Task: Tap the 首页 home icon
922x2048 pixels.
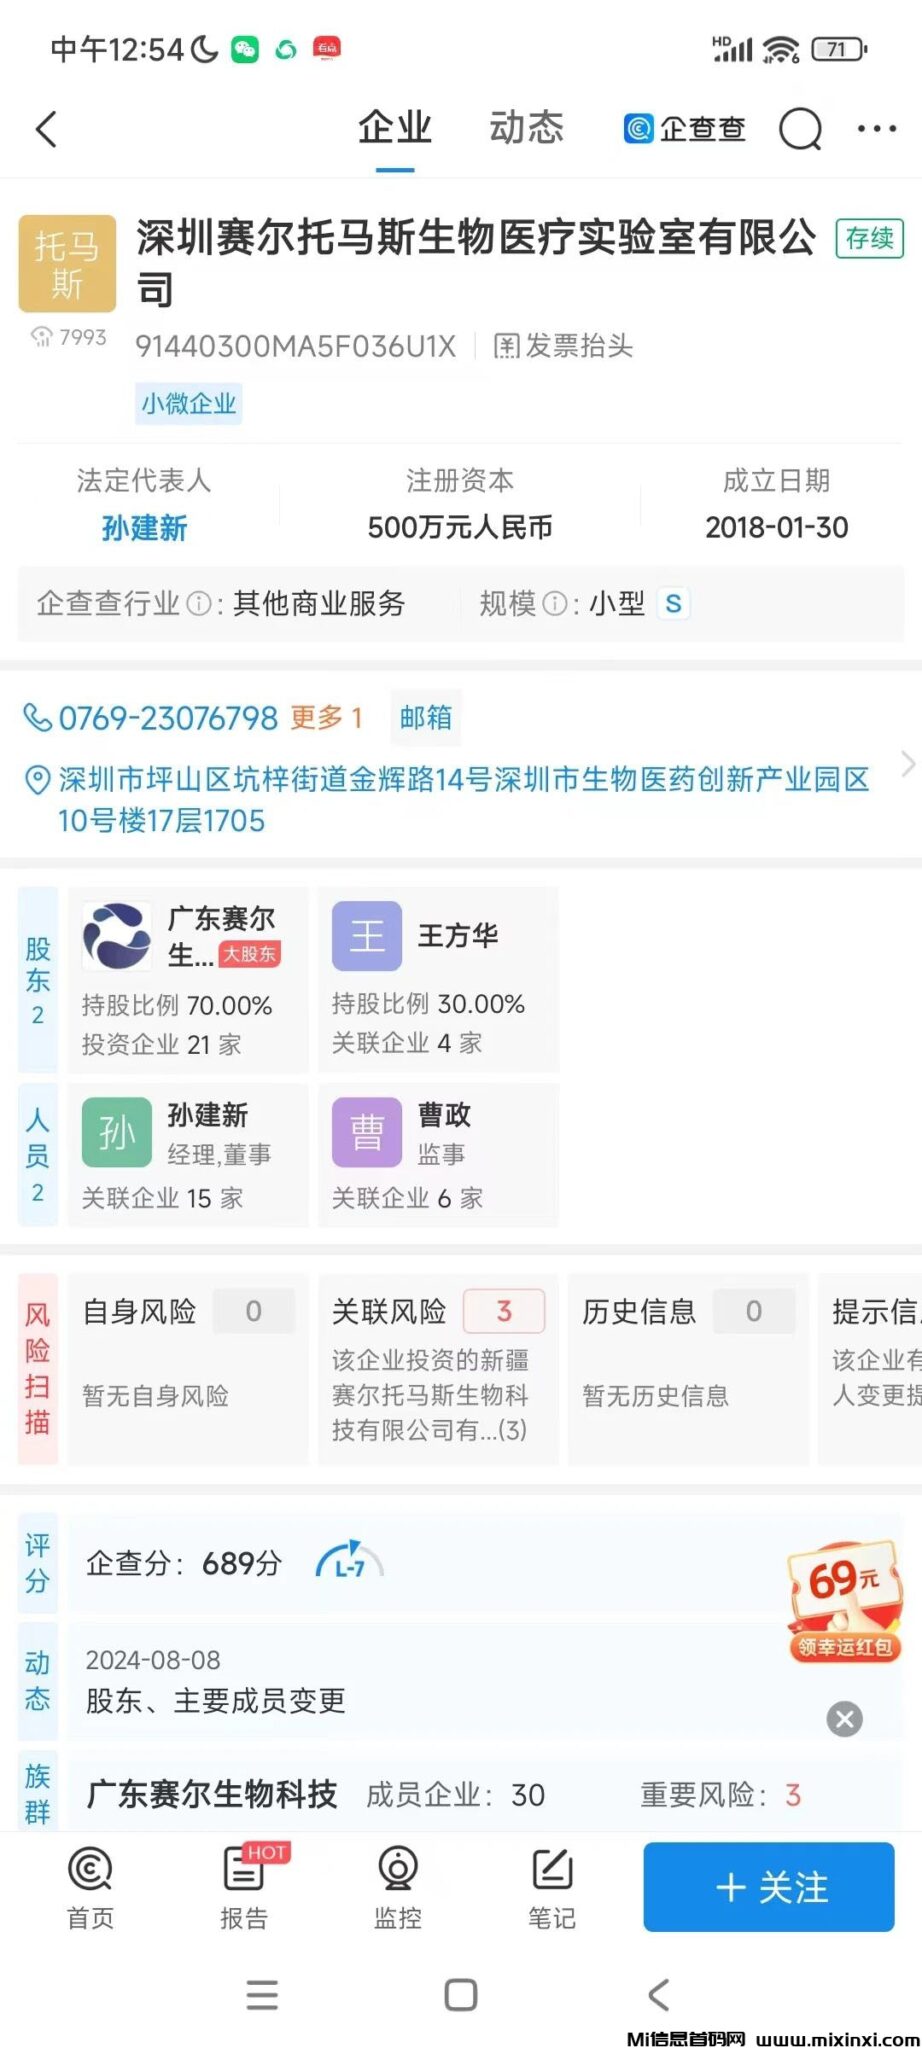Action: pyautogui.click(x=90, y=1888)
